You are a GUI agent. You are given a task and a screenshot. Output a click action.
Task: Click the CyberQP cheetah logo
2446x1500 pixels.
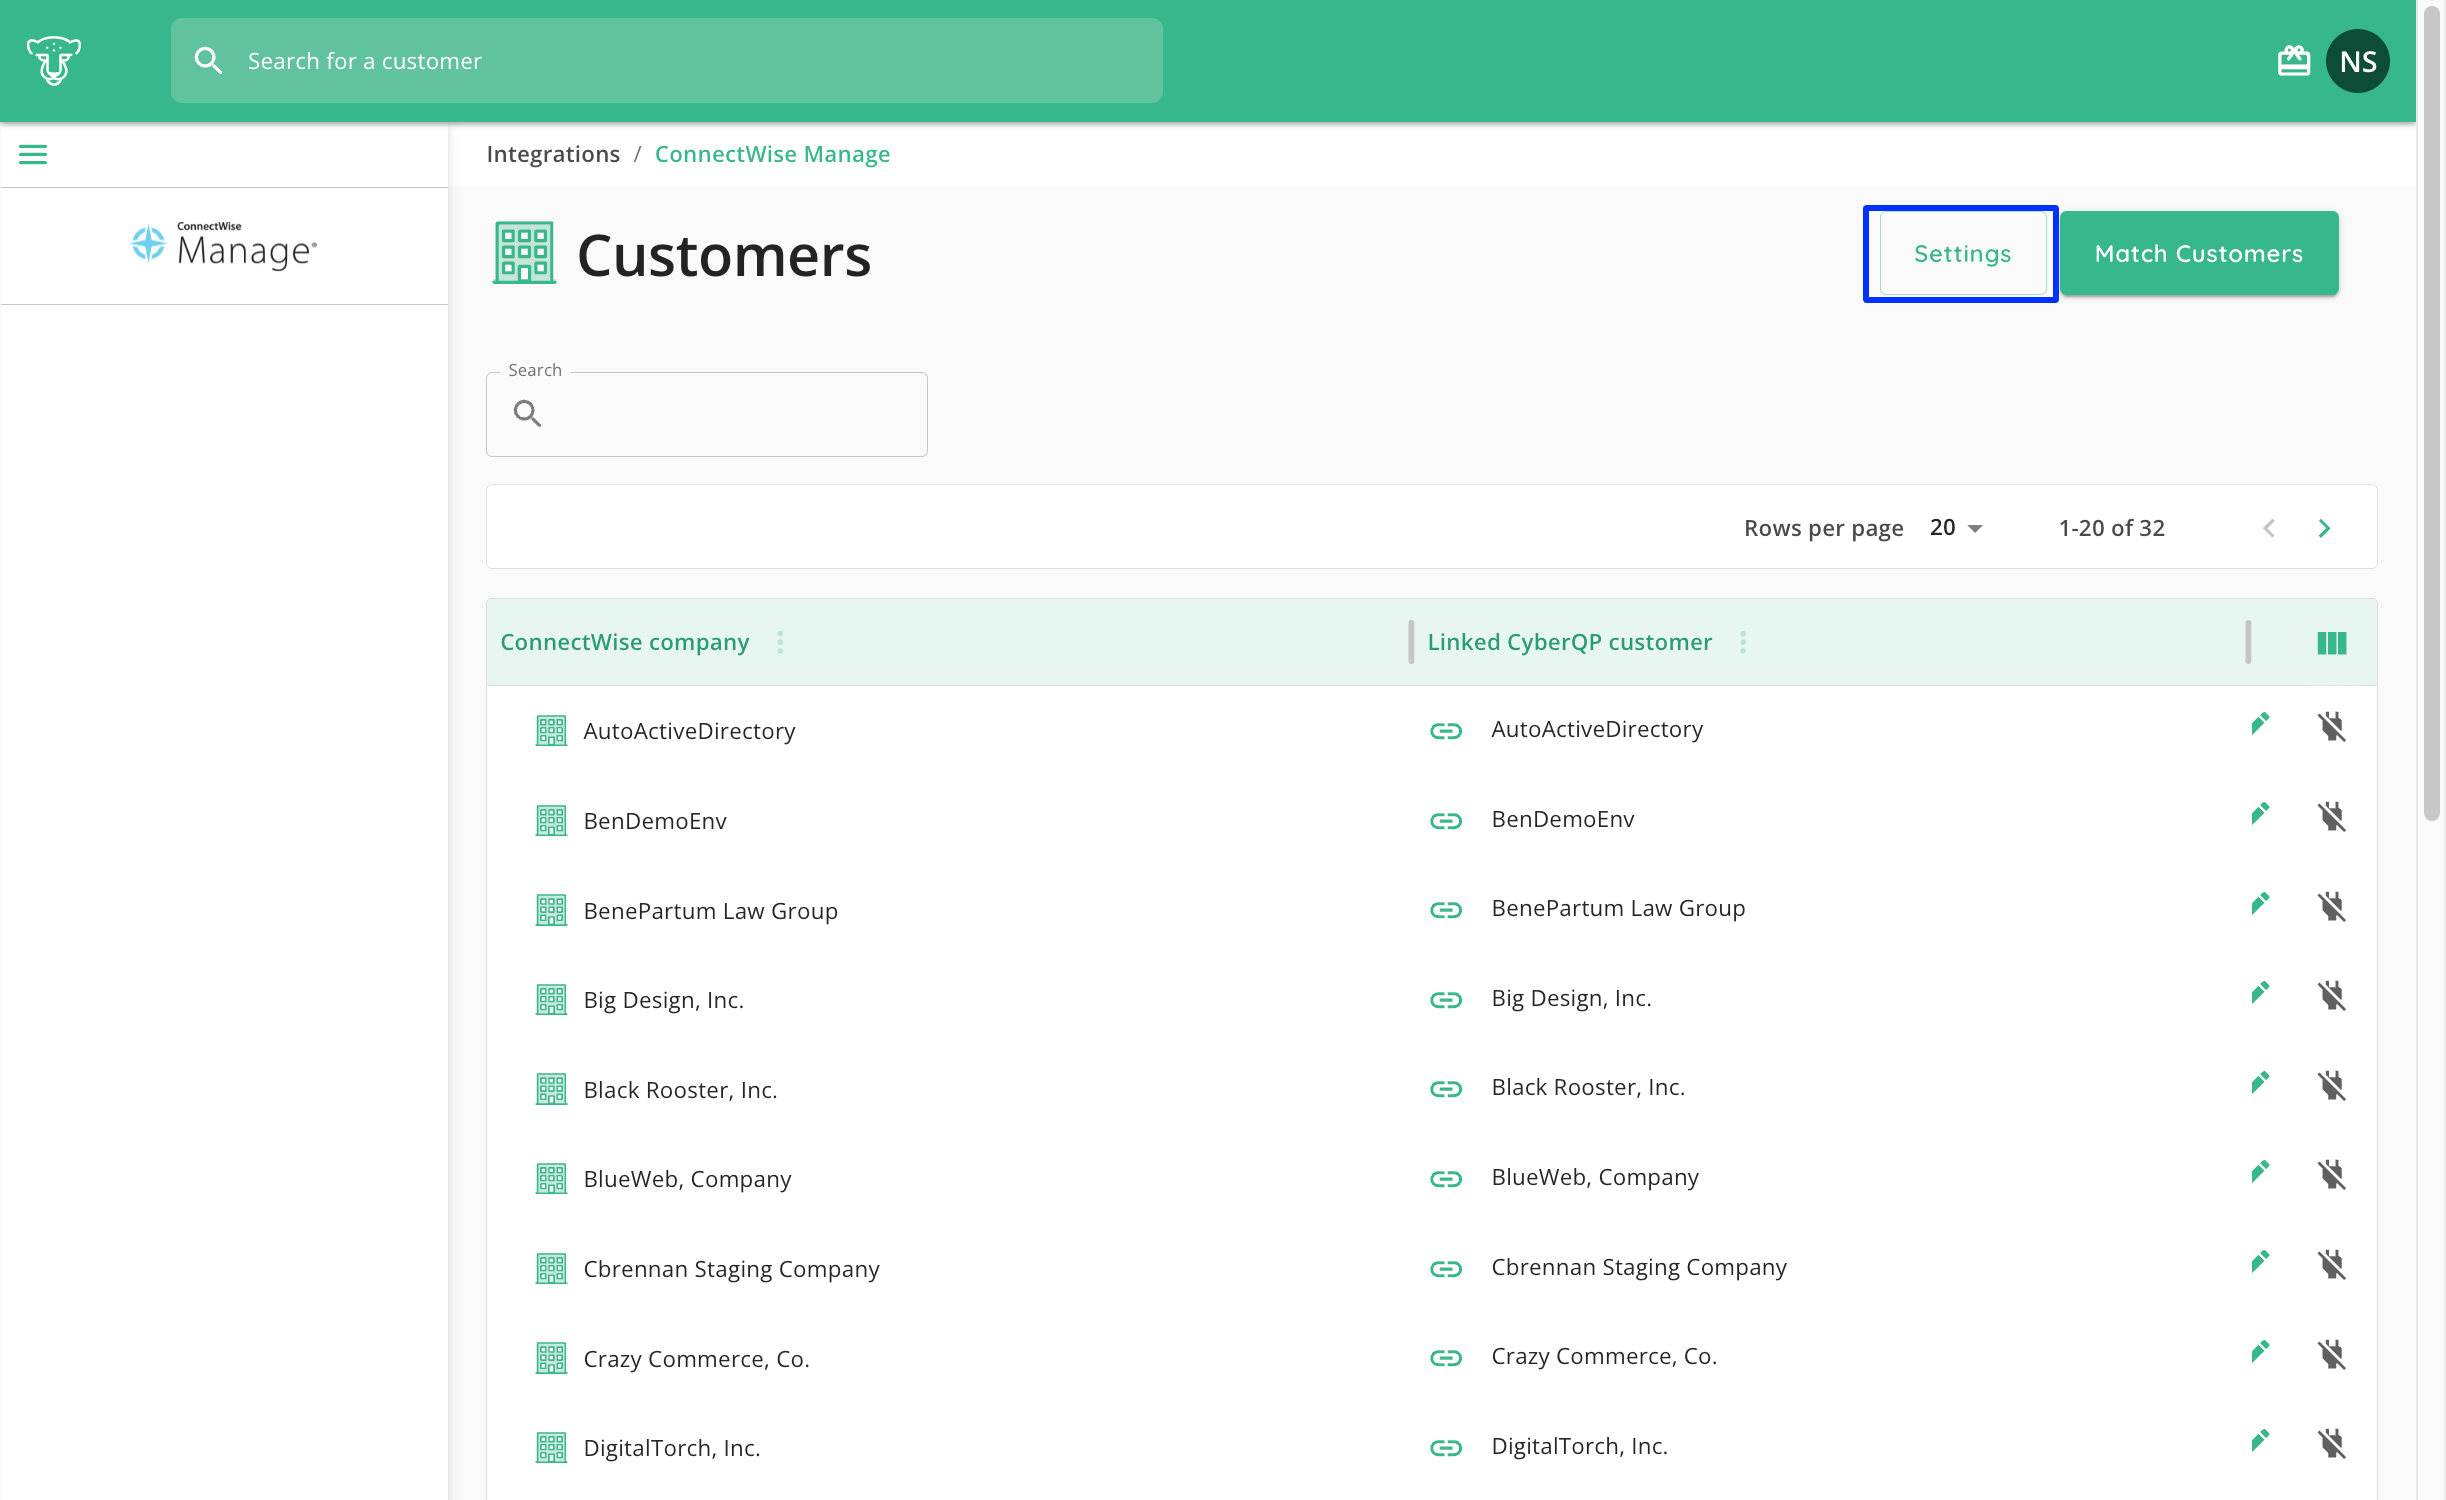(x=54, y=61)
